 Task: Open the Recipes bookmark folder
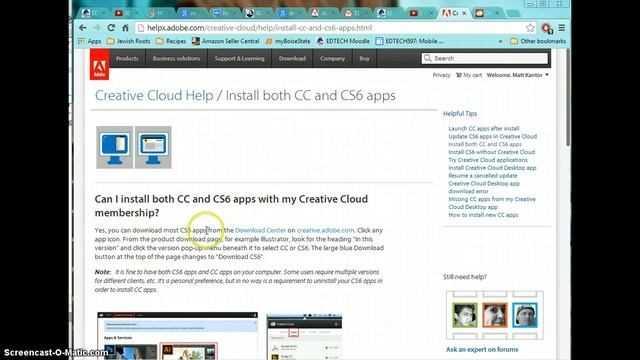(x=171, y=41)
